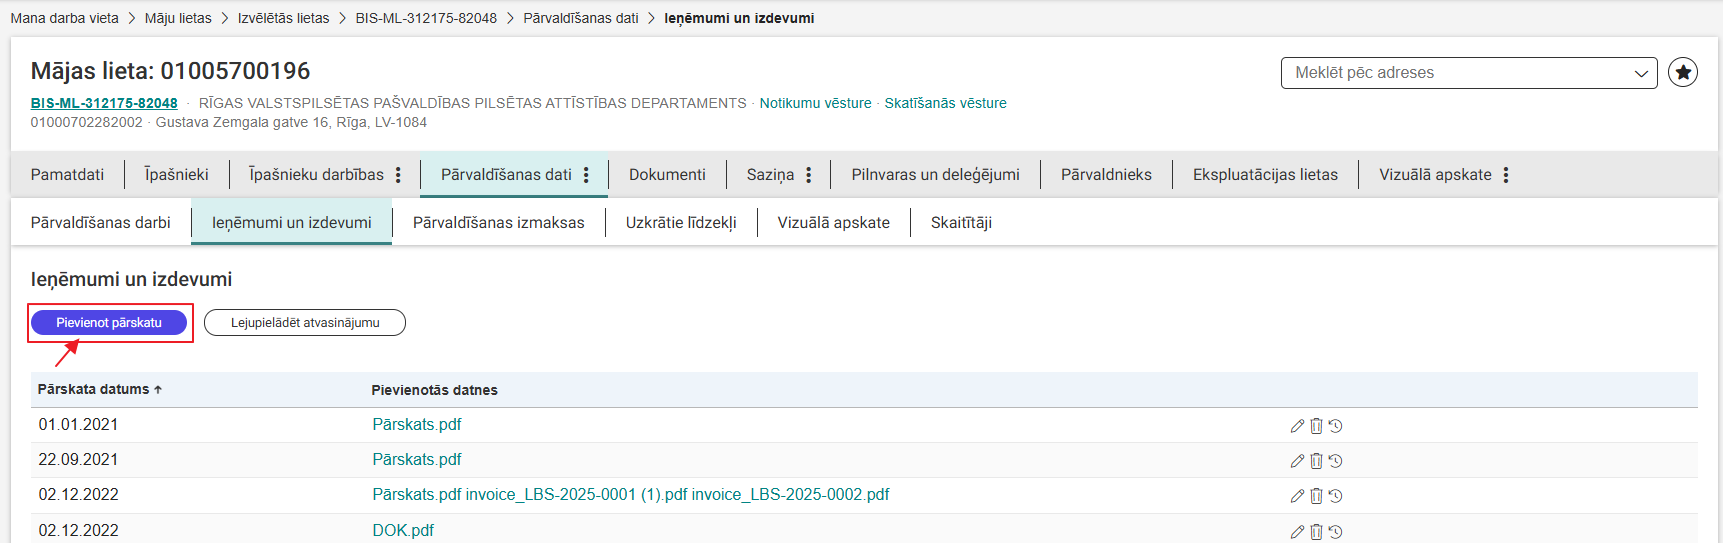
Task: Click the Pievienot pārskatu button
Action: [109, 323]
